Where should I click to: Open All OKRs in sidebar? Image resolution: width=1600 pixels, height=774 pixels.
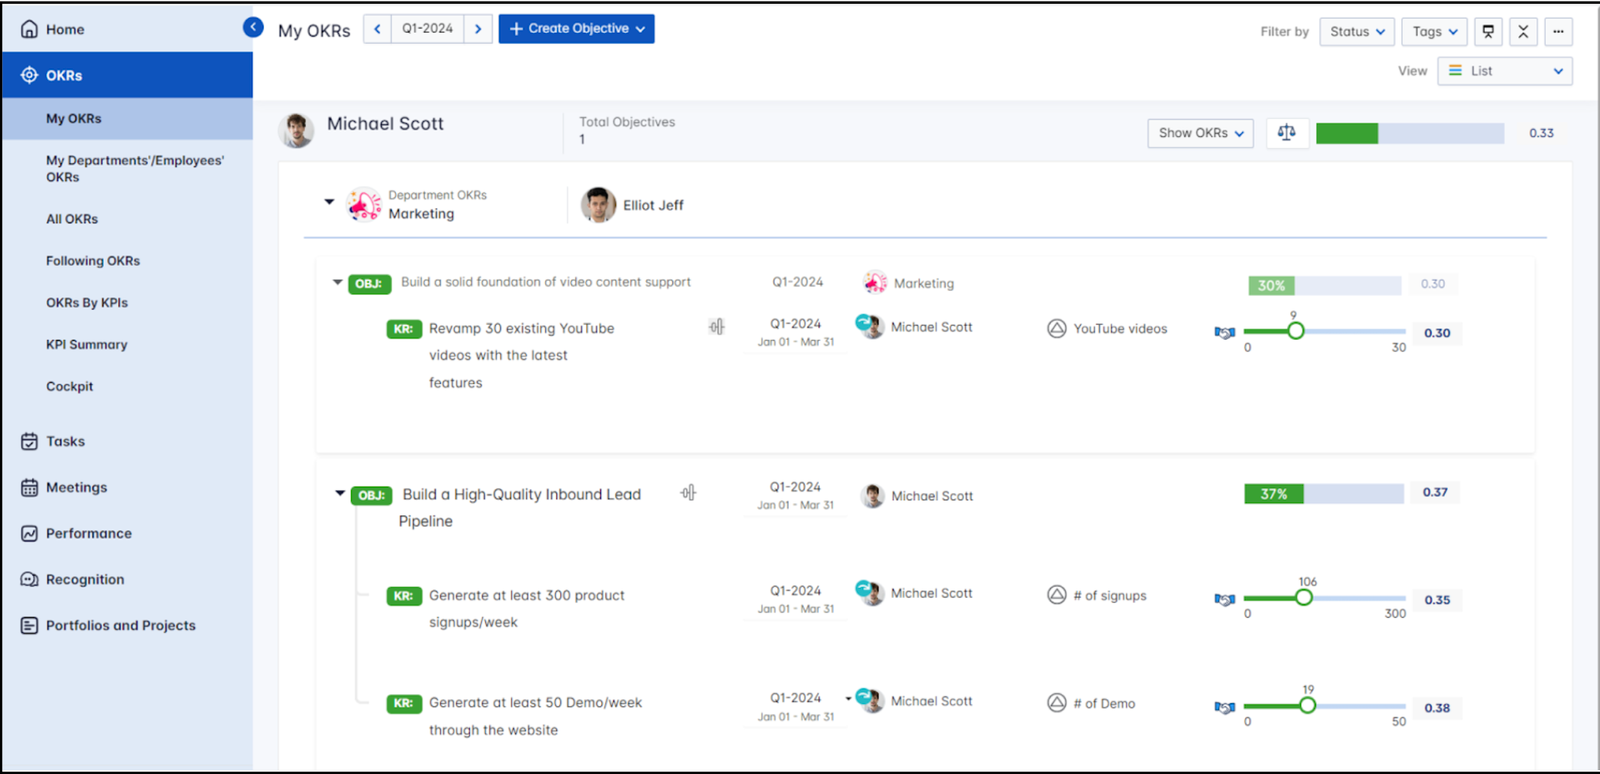(x=72, y=219)
